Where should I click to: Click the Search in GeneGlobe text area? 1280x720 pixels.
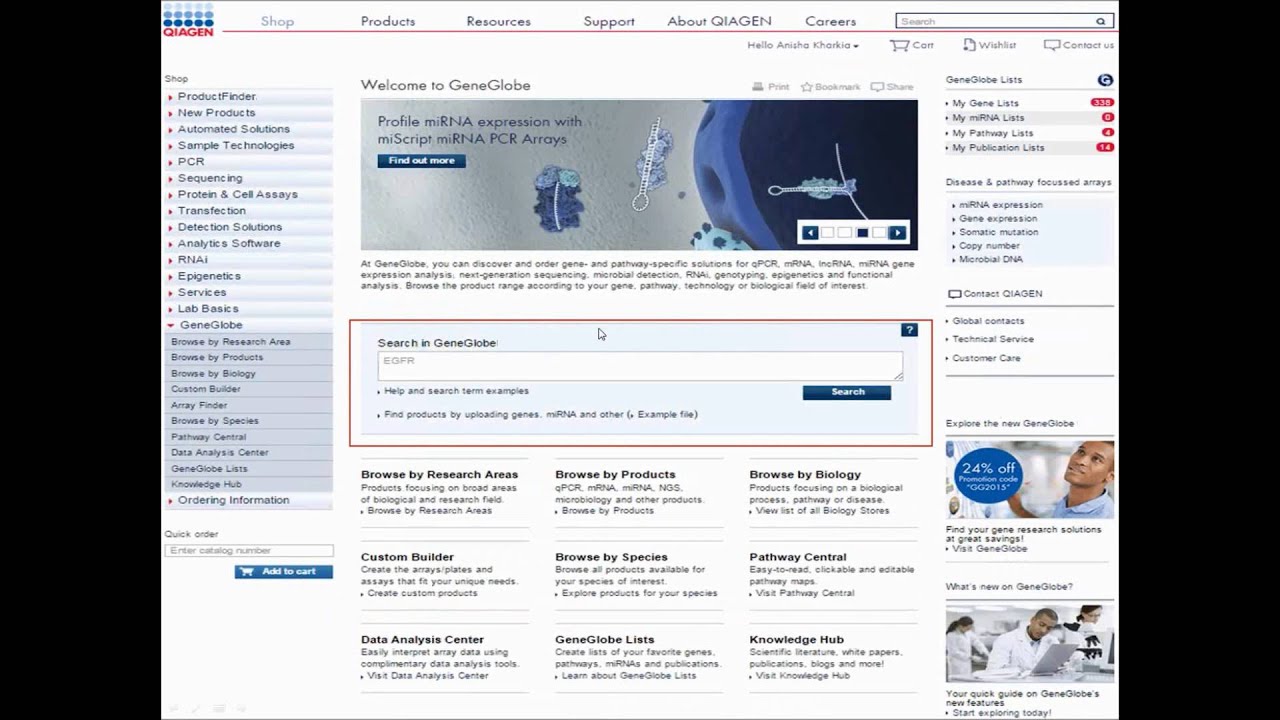tap(640, 365)
